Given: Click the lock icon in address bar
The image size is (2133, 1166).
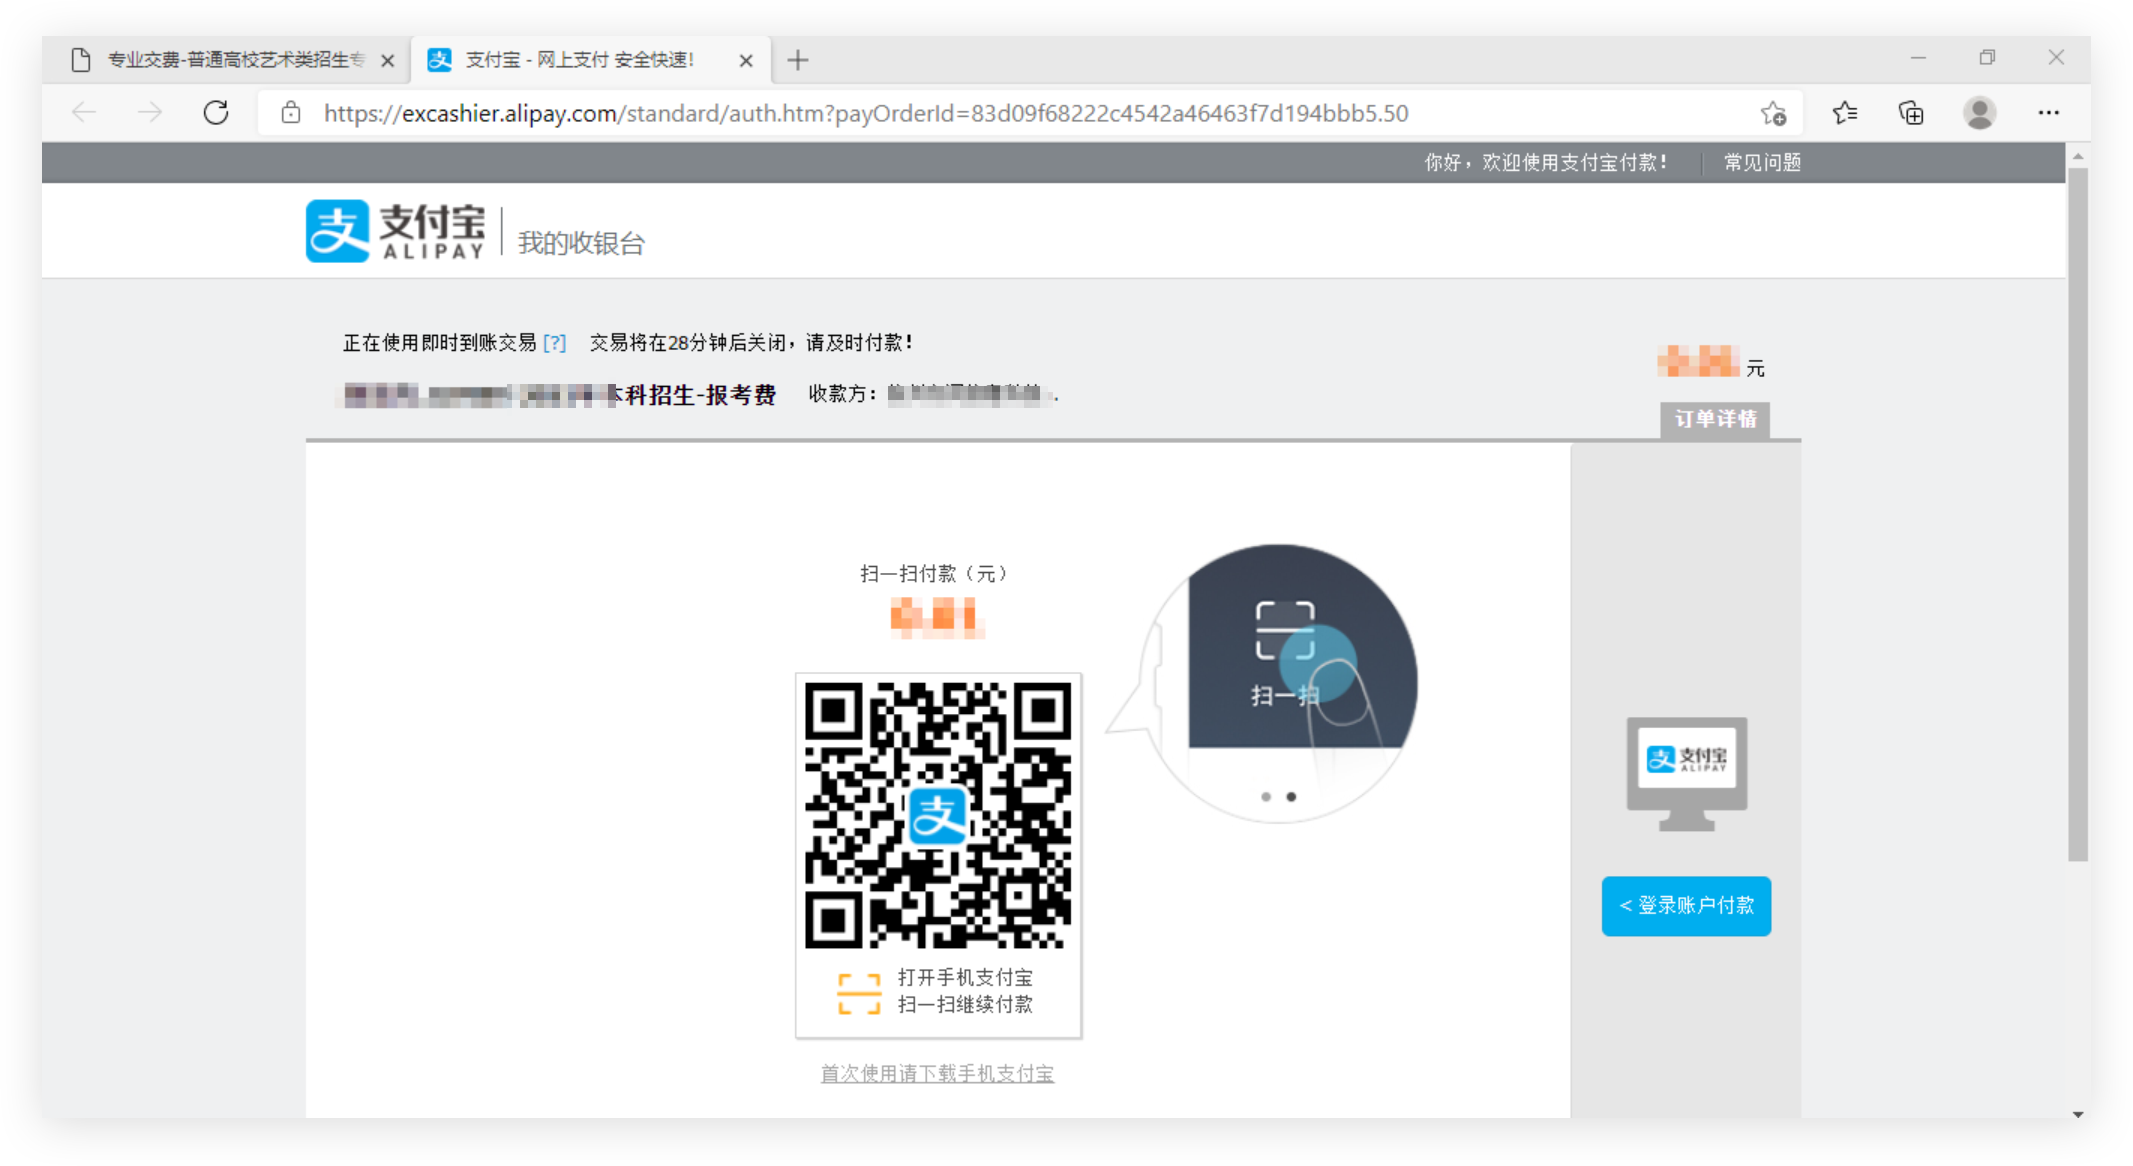Looking at the screenshot, I should click(x=291, y=113).
